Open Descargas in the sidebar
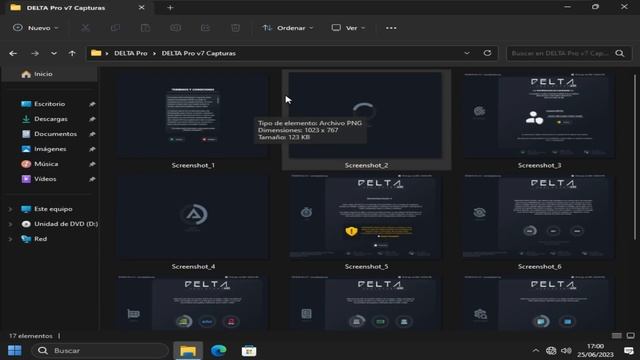Viewport: 640px width, 360px height. (x=51, y=119)
